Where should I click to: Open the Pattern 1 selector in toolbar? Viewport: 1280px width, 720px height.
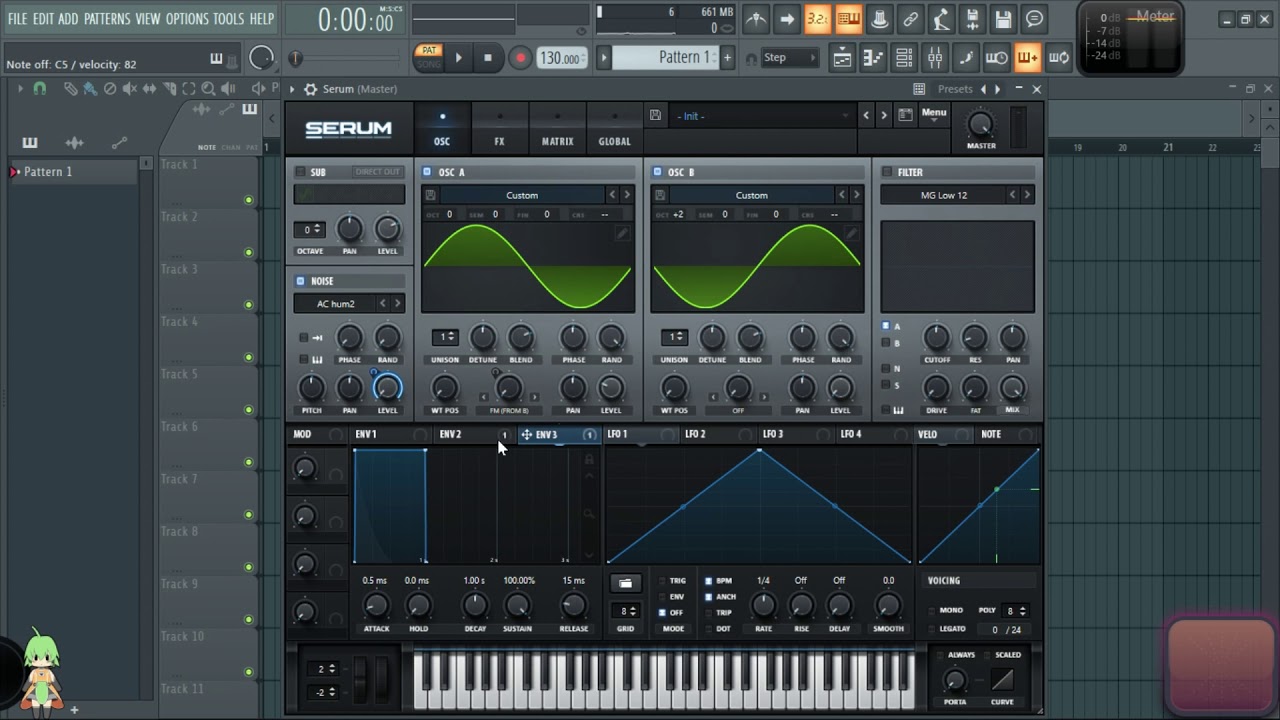664,57
